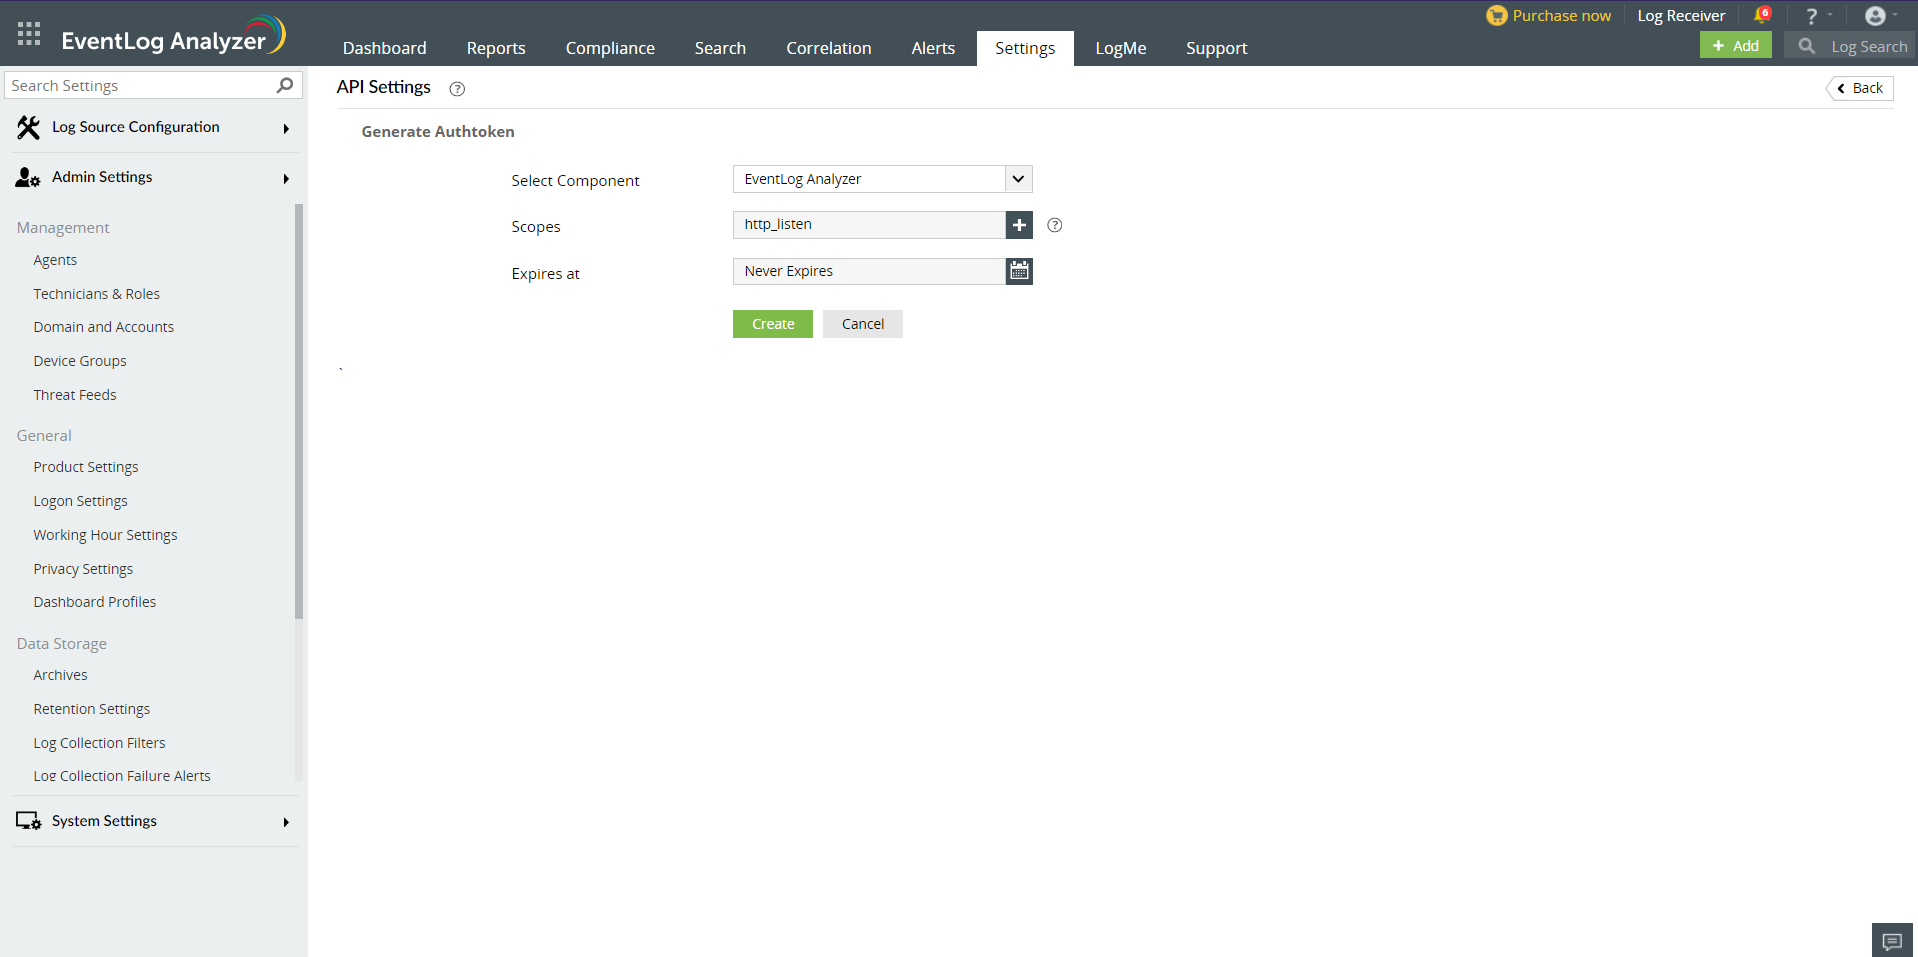Open Agents in Management

[55, 260]
